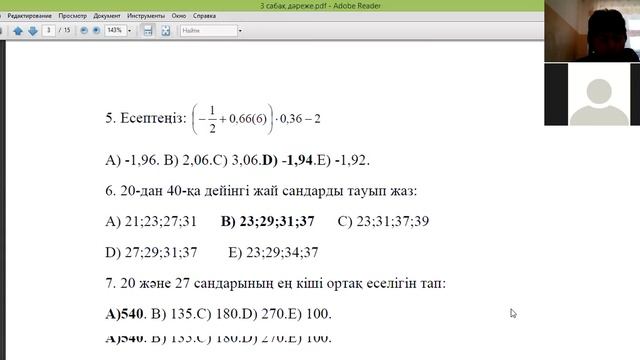Image resolution: width=640 pixels, height=360 pixels.
Task: Open the zoom percentage dropdown arrow
Action: point(129,31)
